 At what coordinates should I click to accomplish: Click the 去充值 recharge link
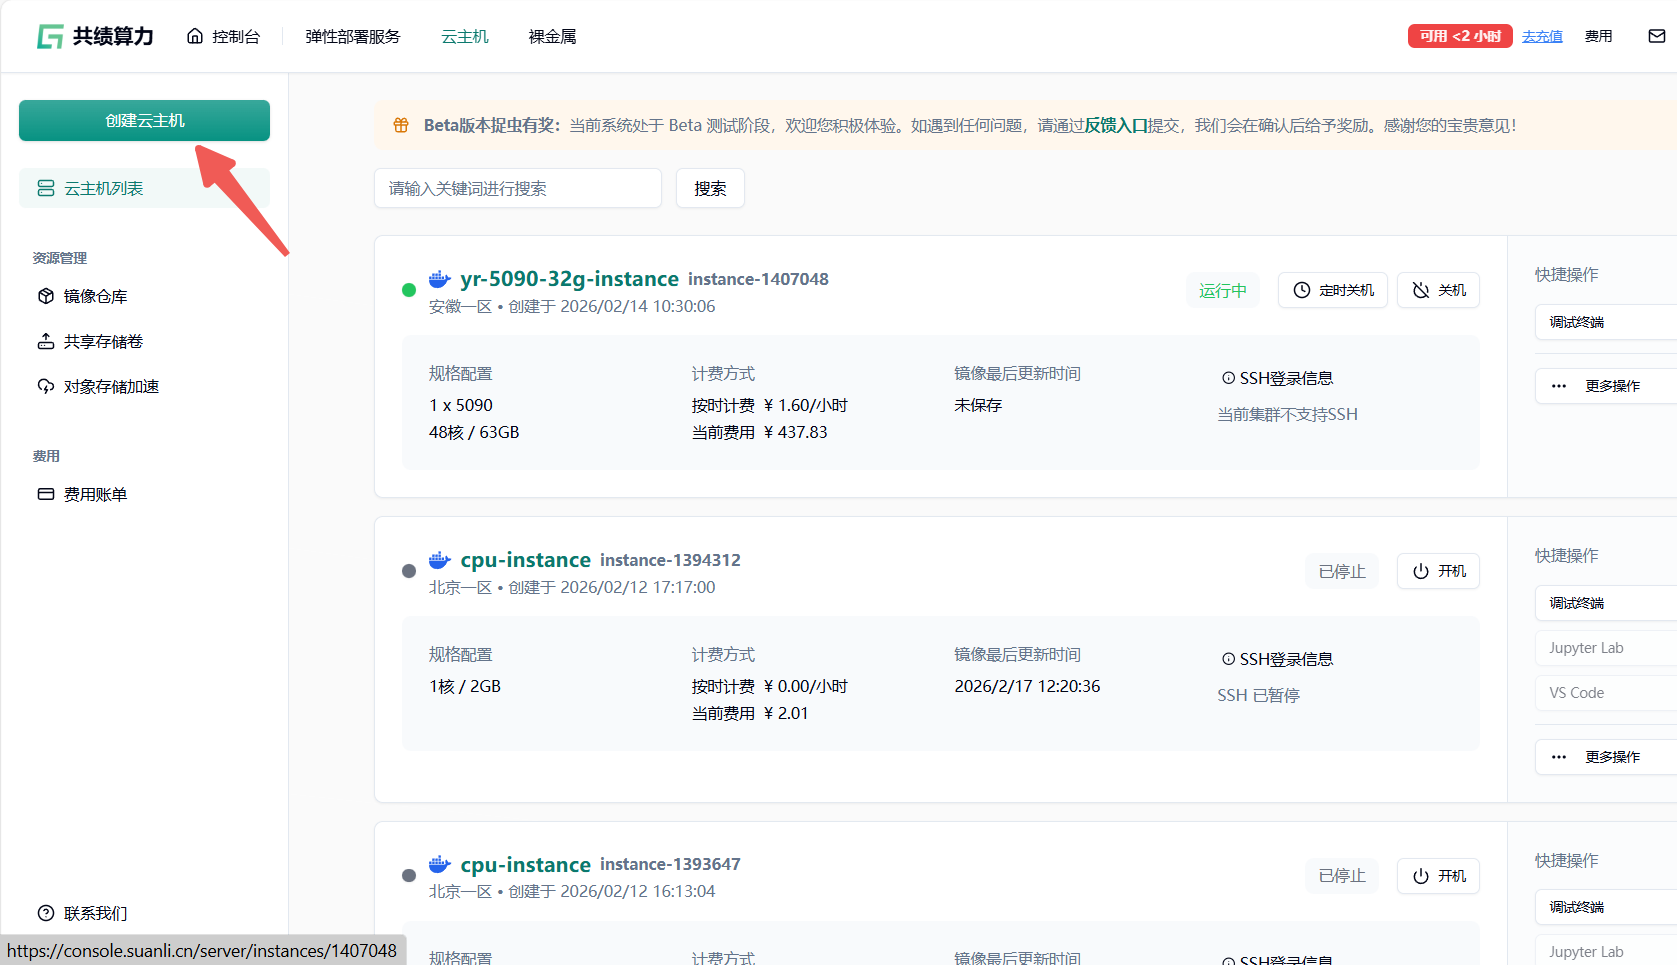tap(1541, 37)
